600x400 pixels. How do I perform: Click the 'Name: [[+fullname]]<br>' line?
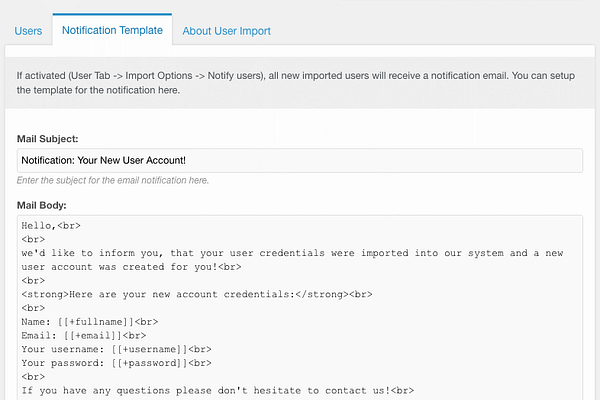coord(90,322)
